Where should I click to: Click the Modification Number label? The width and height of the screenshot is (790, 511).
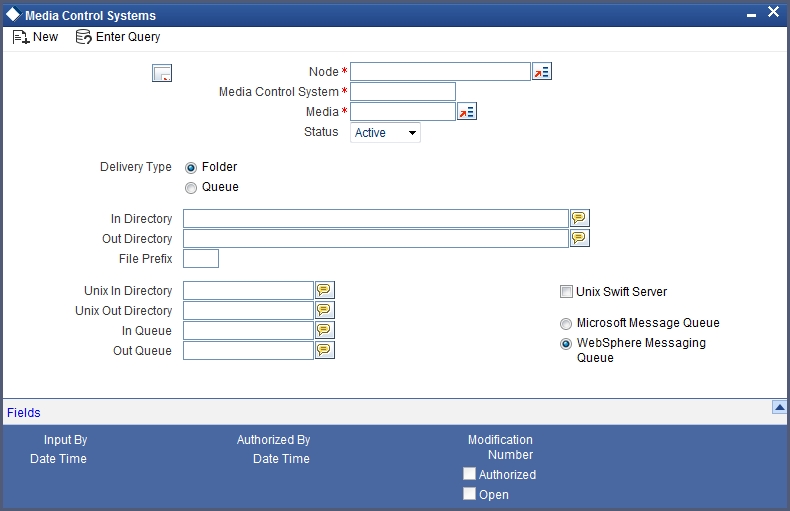pos(500,447)
